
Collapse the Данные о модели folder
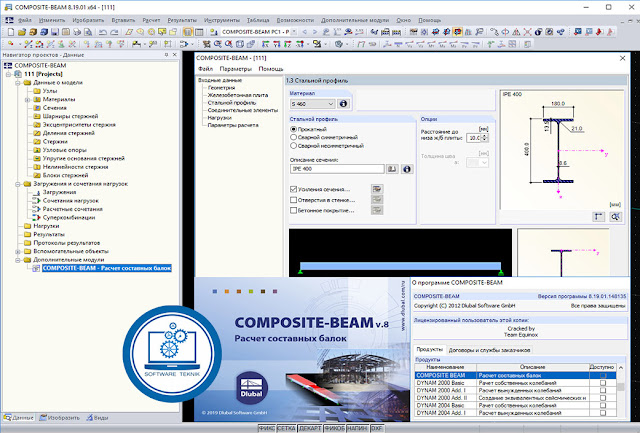click(18, 82)
